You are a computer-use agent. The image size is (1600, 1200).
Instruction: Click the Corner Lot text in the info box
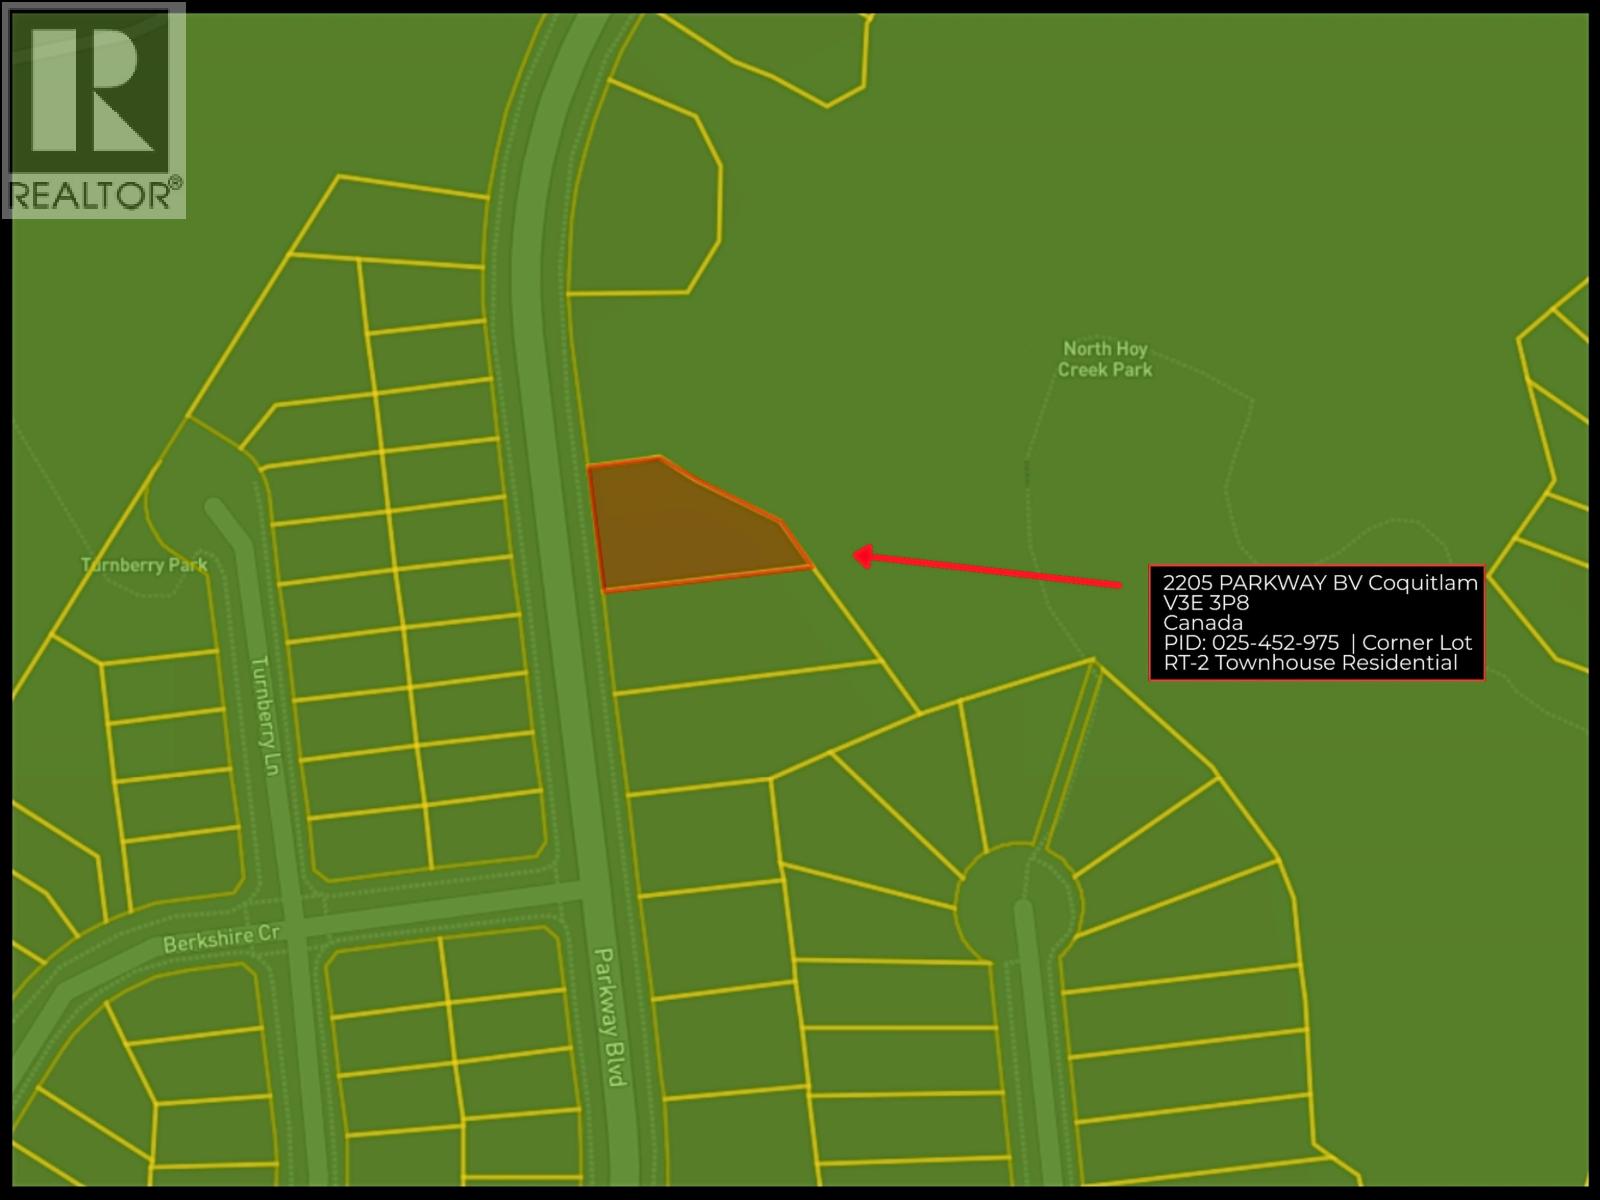[x=1417, y=643]
